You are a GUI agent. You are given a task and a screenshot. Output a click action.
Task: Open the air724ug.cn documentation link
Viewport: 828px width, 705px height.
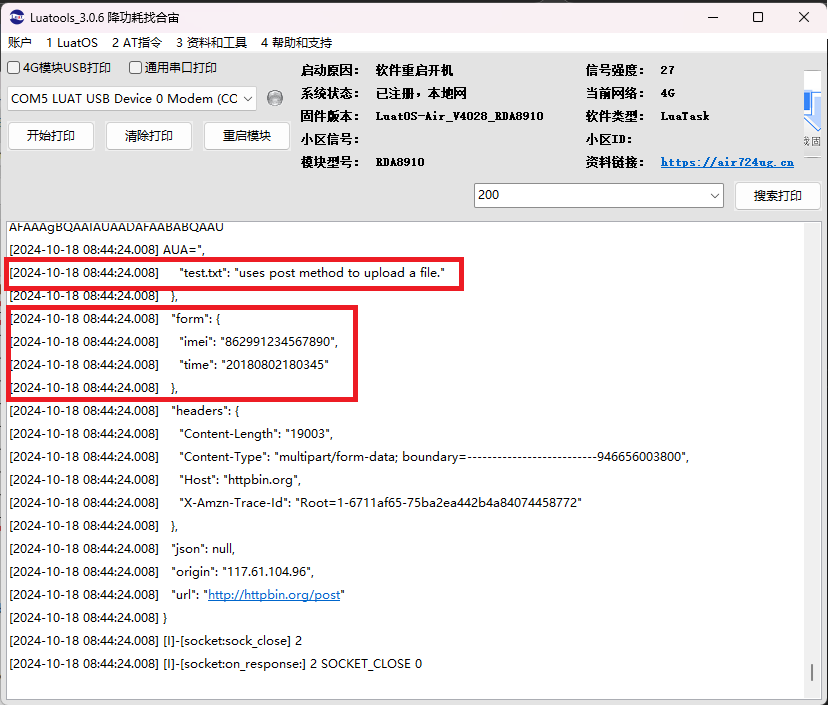click(727, 162)
